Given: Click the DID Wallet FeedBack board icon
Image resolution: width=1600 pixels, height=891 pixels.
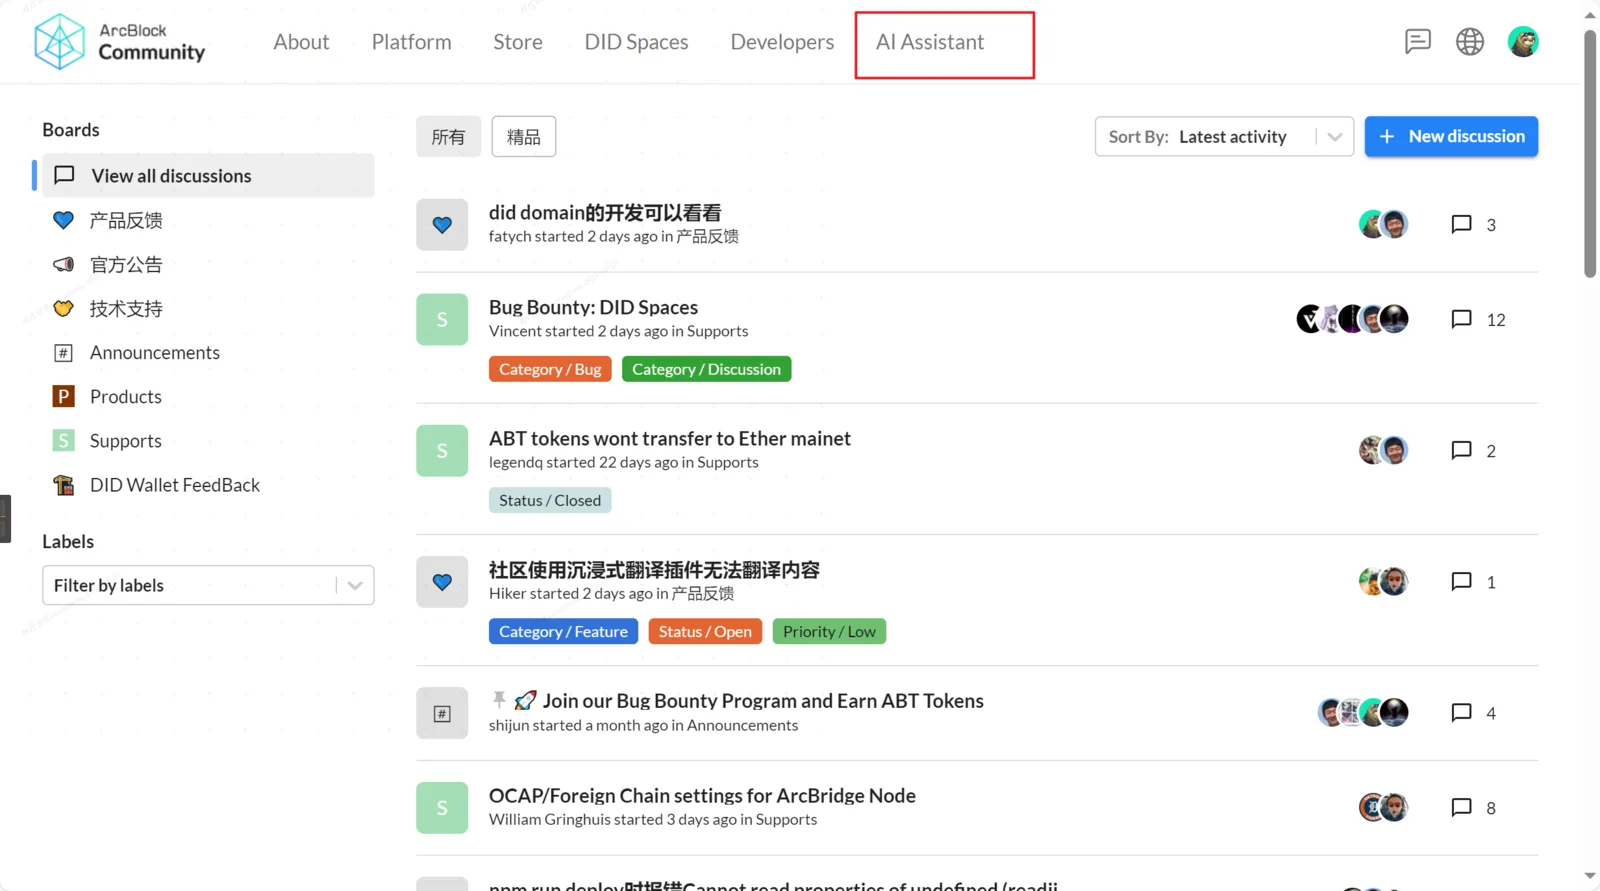Looking at the screenshot, I should coord(63,485).
